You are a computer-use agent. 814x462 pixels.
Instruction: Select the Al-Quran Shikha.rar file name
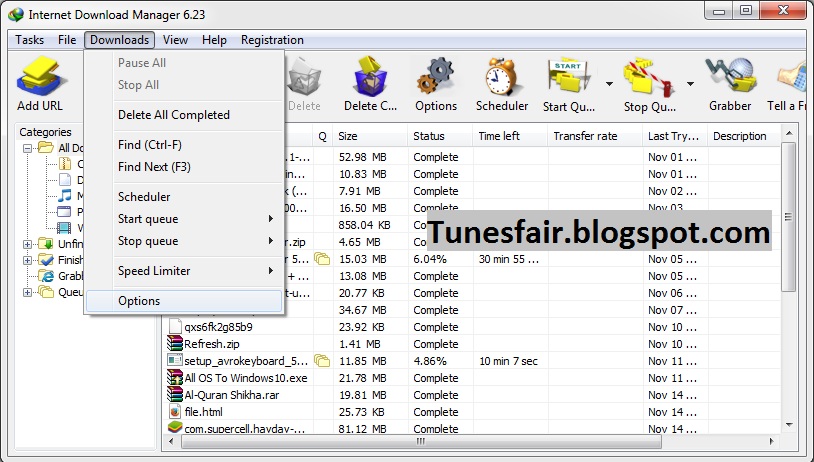click(x=232, y=395)
